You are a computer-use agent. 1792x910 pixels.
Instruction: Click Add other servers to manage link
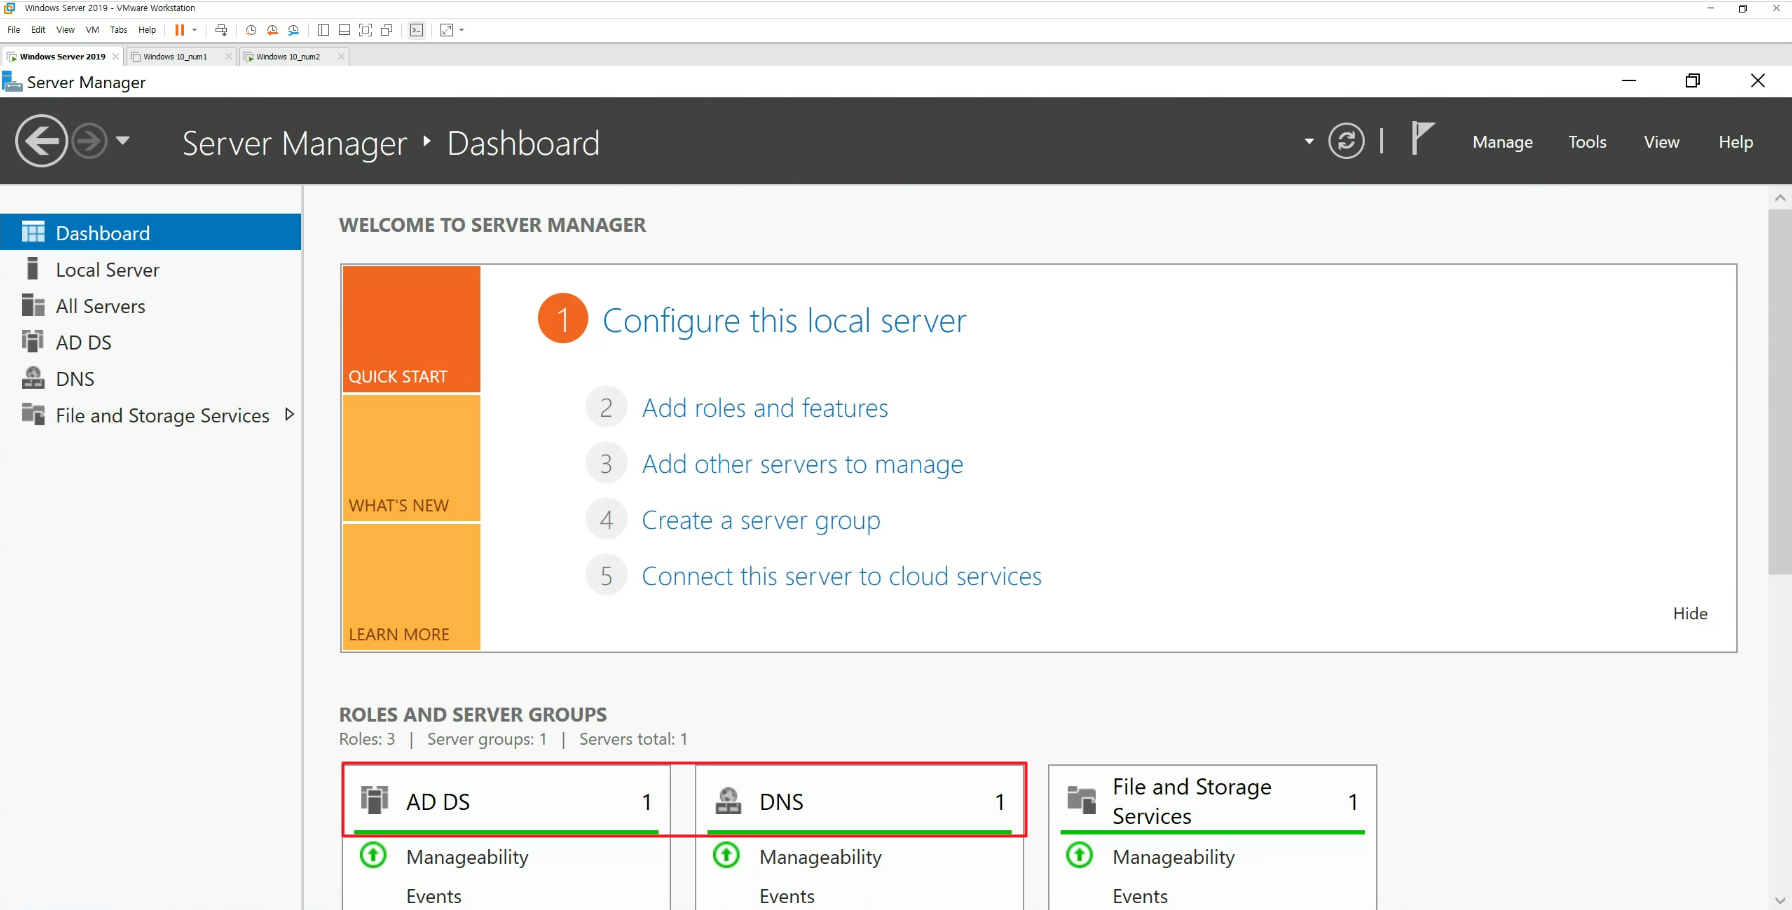(802, 464)
